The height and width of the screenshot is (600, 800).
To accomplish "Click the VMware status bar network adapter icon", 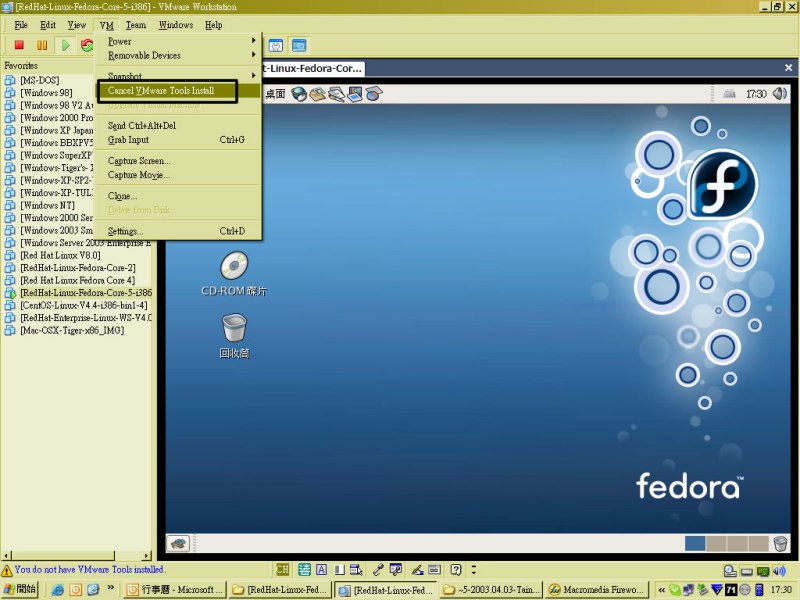I will (x=763, y=571).
